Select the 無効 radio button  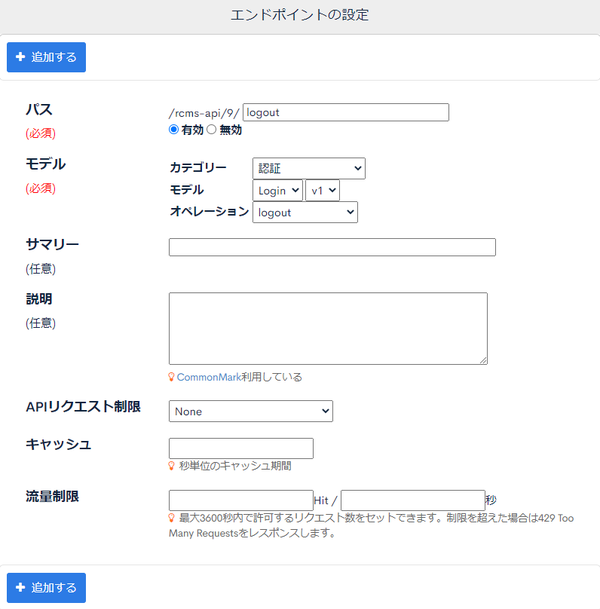tap(211, 129)
